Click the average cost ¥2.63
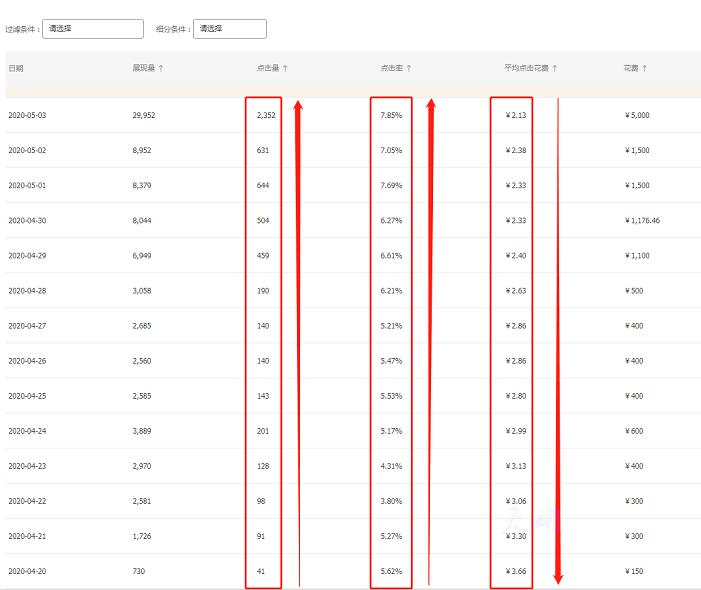The height and width of the screenshot is (590, 701). pyautogui.click(x=516, y=291)
